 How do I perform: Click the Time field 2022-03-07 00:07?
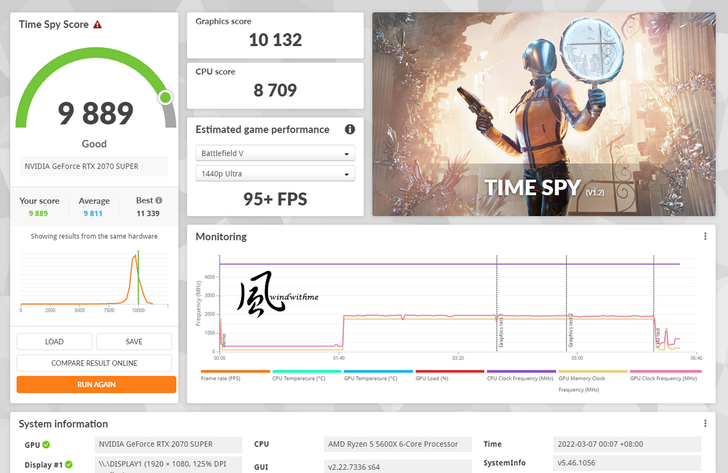point(627,444)
